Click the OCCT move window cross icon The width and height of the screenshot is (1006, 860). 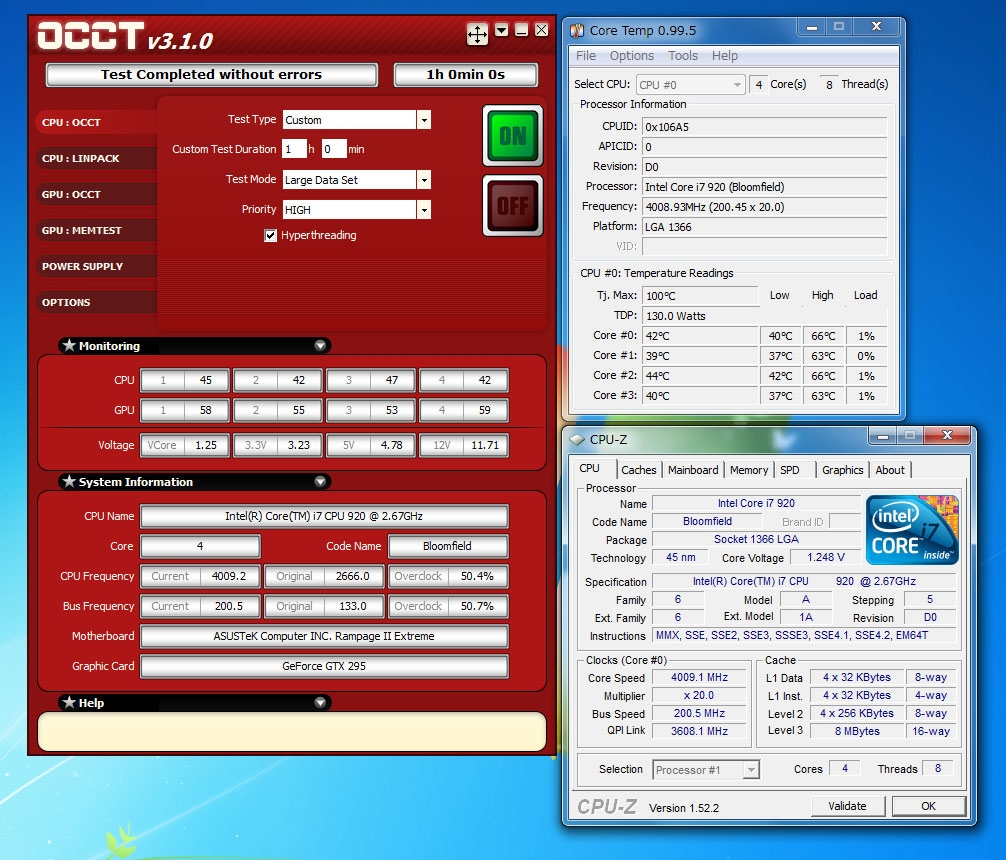[477, 33]
